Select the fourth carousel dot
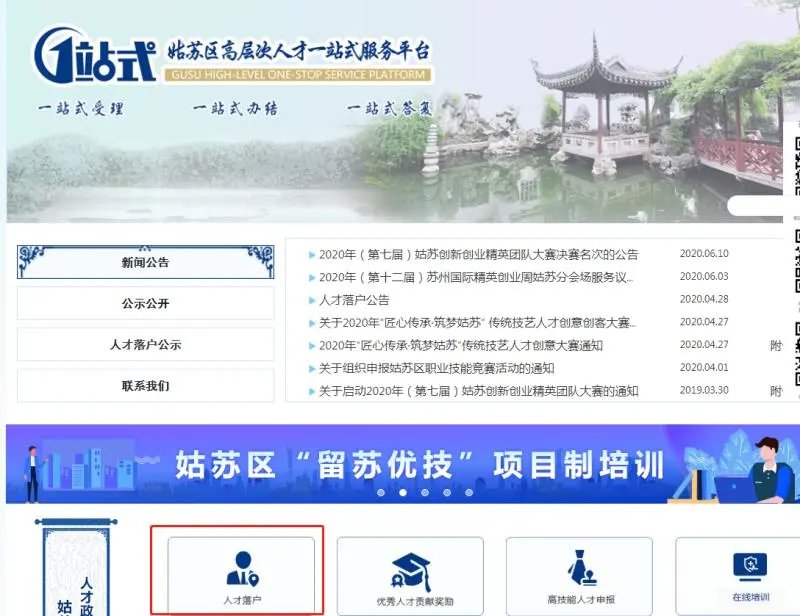The image size is (800, 616). coord(447,492)
